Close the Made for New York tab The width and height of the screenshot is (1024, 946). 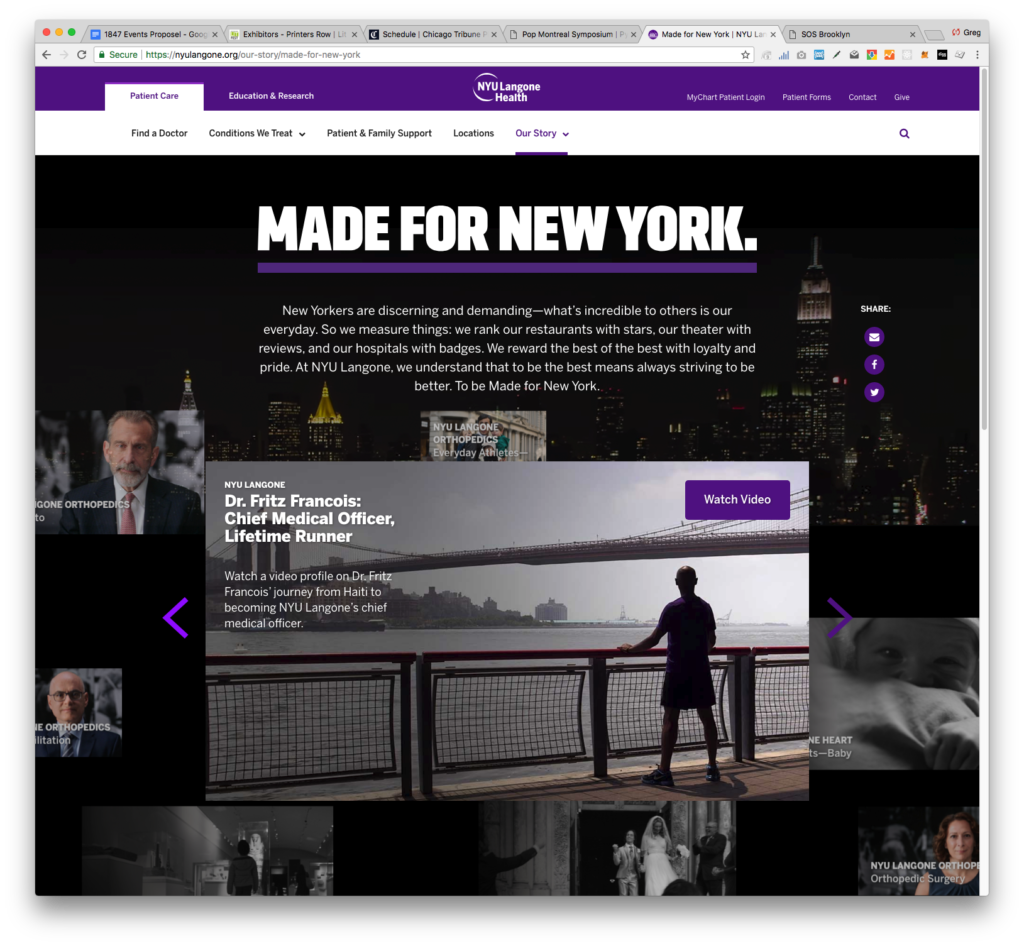(x=773, y=35)
